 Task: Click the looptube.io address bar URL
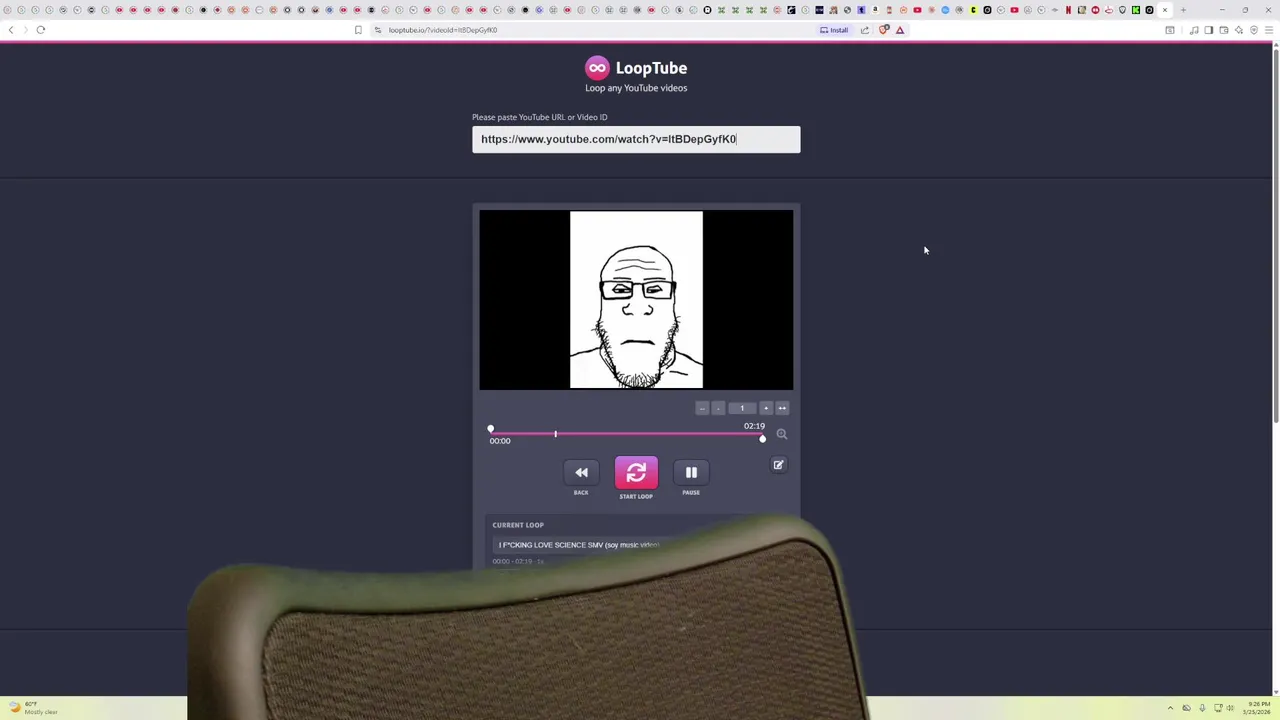(x=443, y=30)
